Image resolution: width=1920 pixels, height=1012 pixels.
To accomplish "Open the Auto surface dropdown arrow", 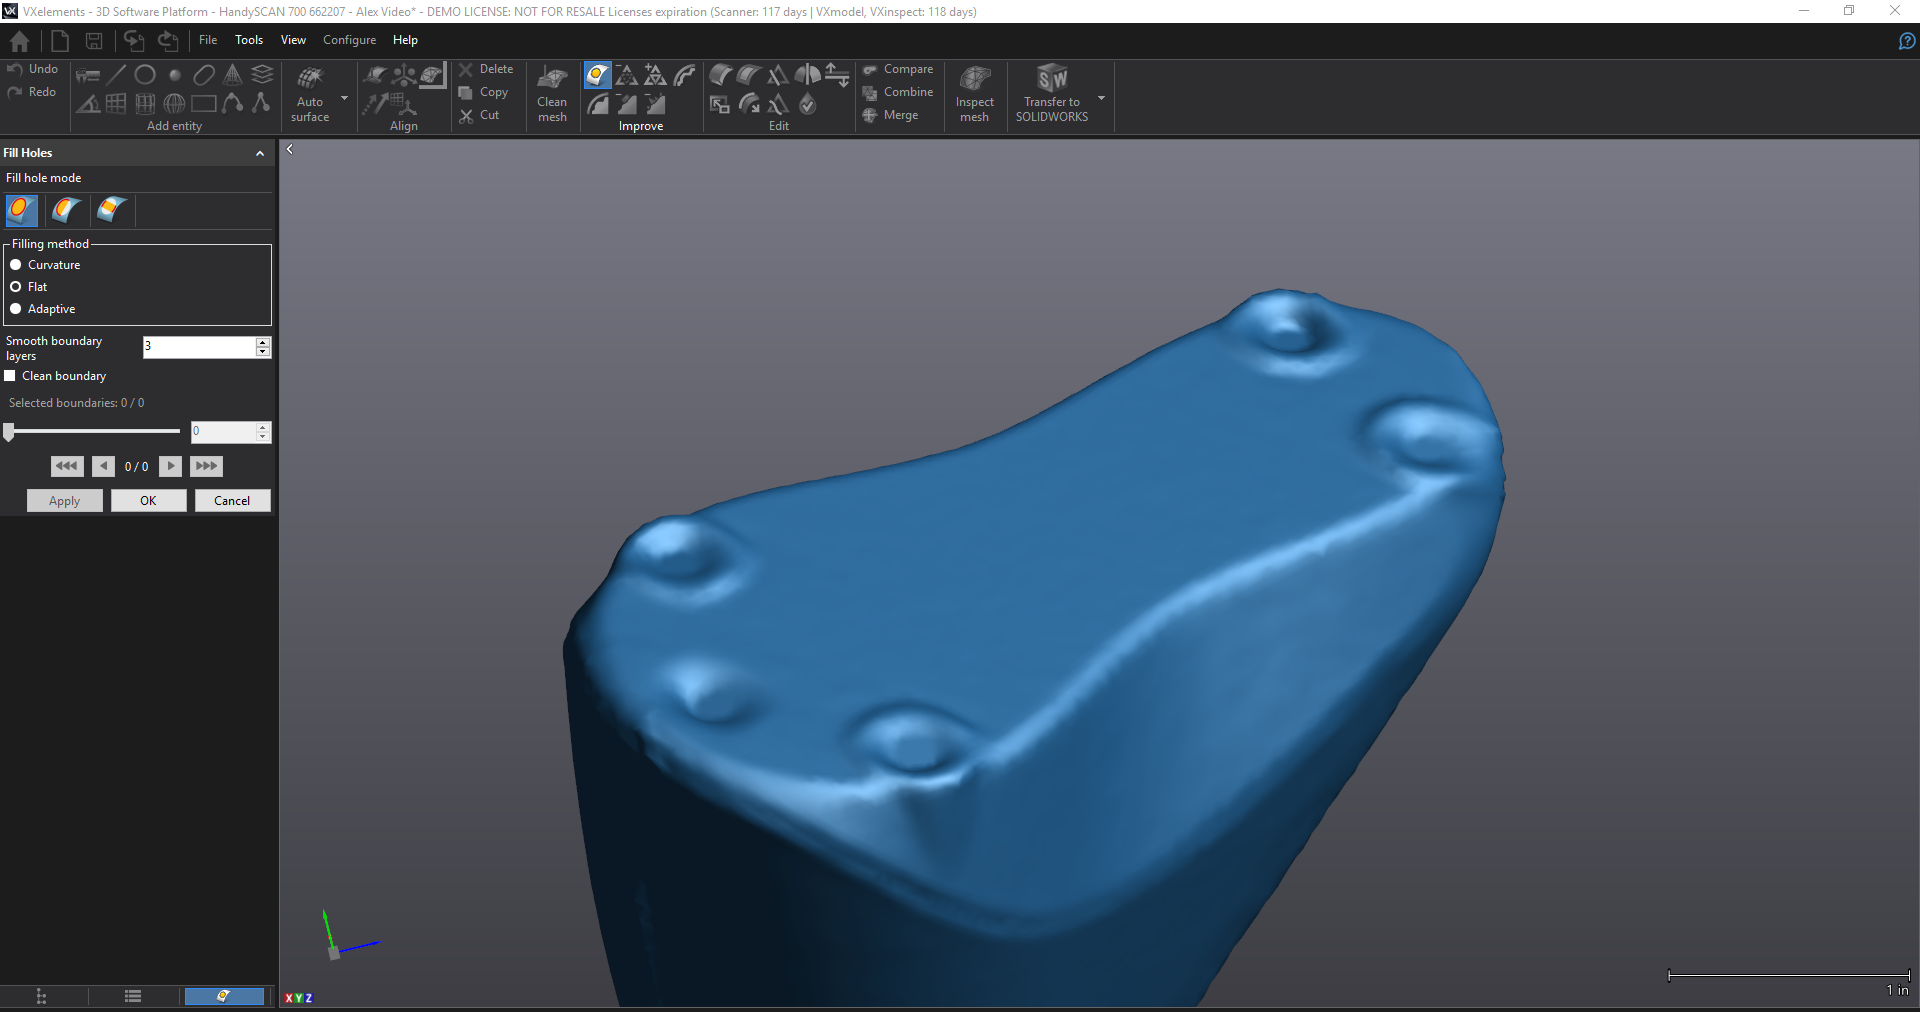I will point(344,98).
